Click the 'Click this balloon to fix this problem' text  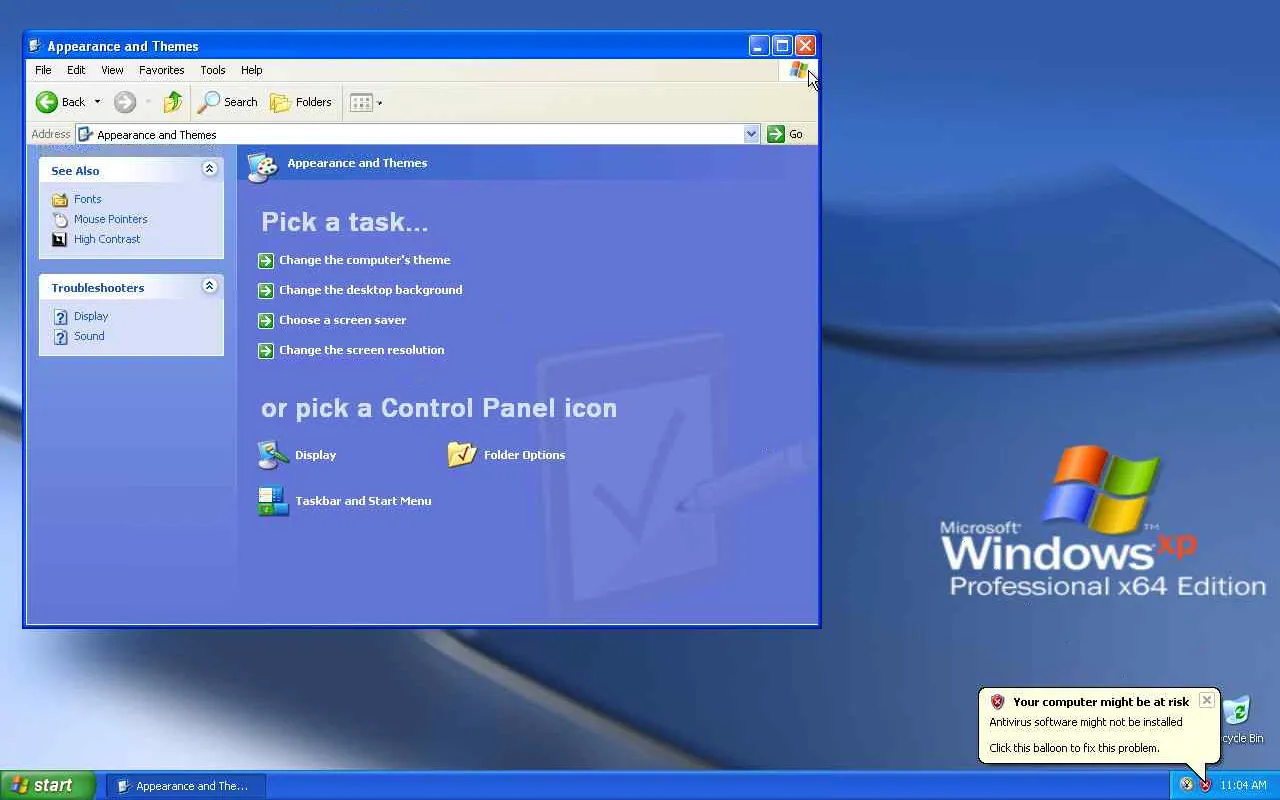coord(1075,748)
